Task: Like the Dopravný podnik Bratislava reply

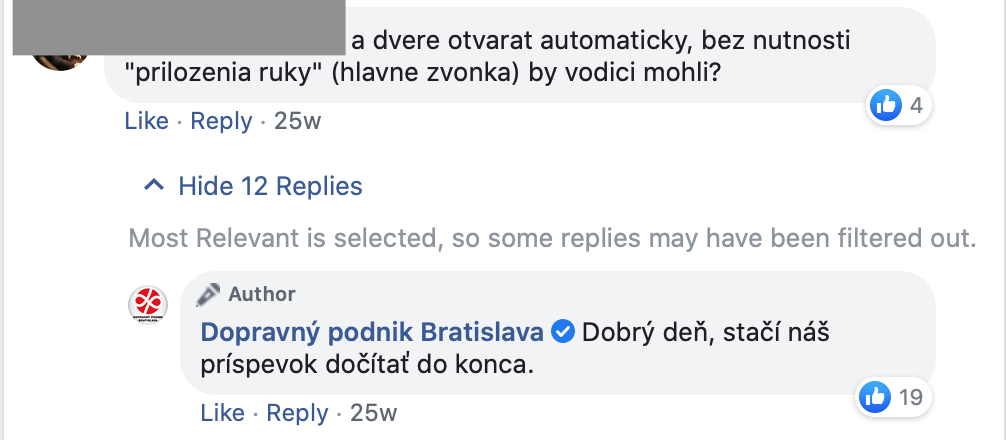Action: [x=222, y=413]
